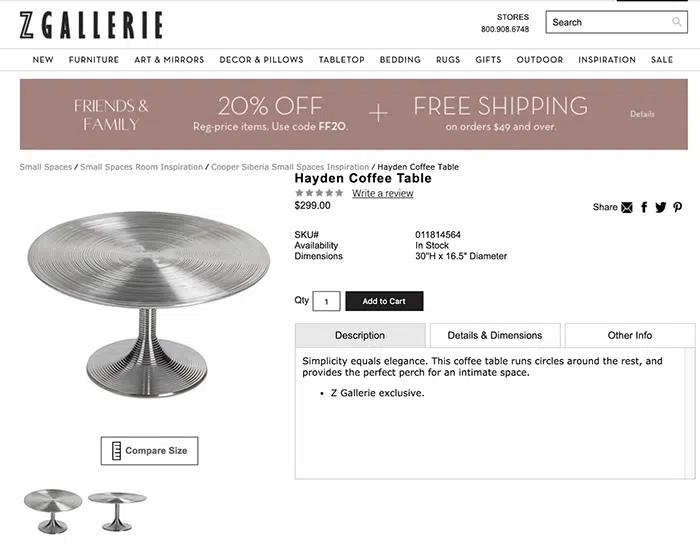Click the search magnifier icon

(x=677, y=22)
